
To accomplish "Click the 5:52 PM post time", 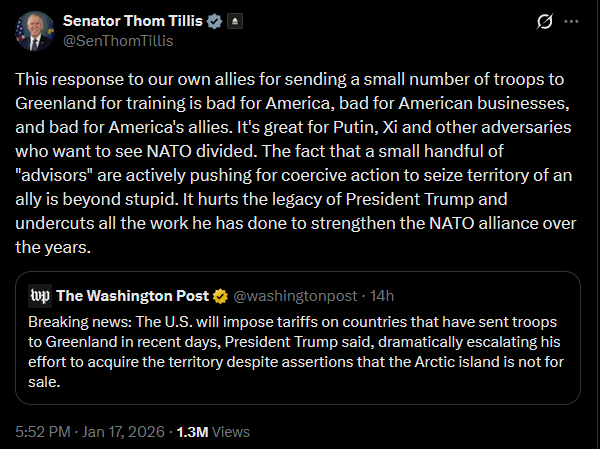I will point(43,432).
